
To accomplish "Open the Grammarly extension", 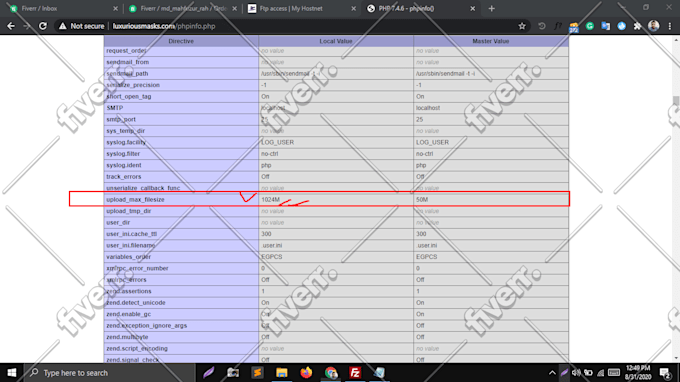I will click(590, 26).
